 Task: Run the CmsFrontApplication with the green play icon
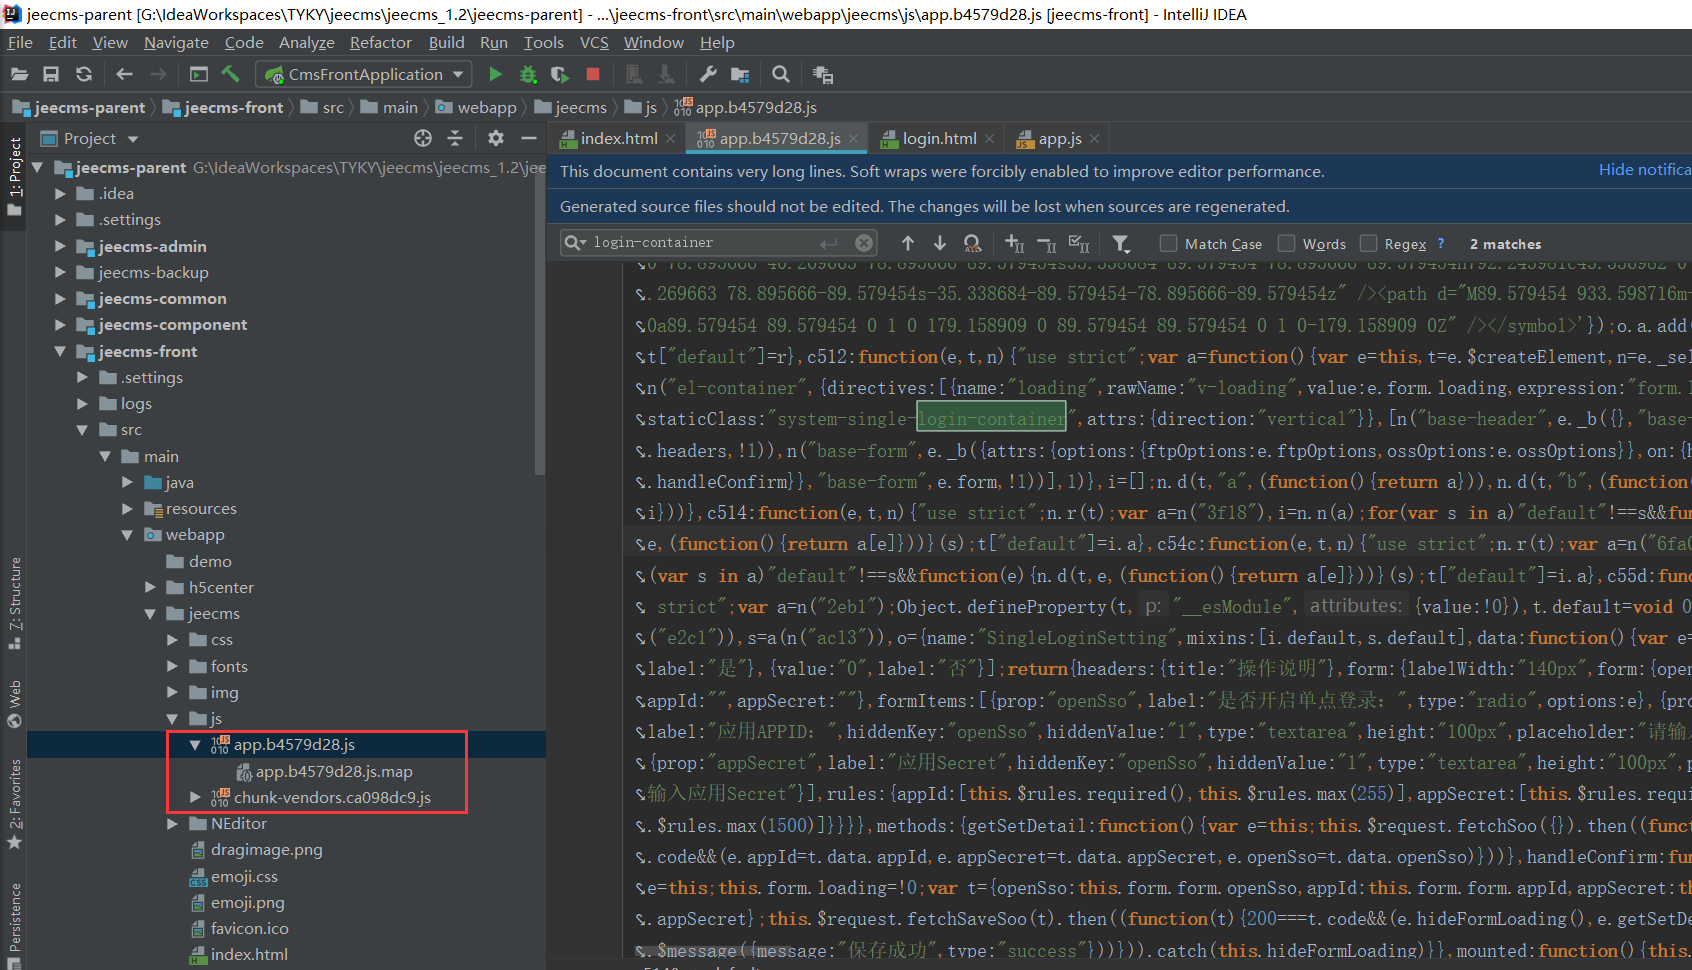(495, 74)
